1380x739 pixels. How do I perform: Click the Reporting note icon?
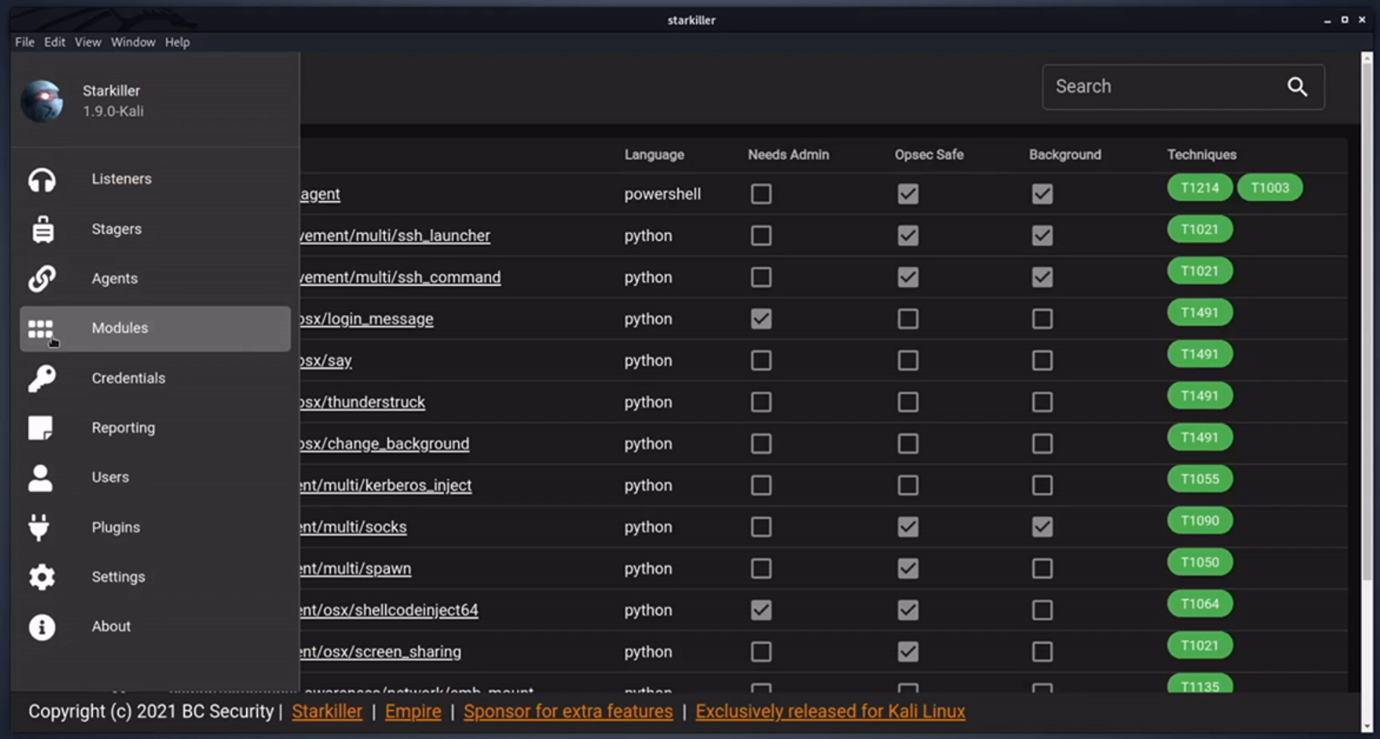(40, 428)
